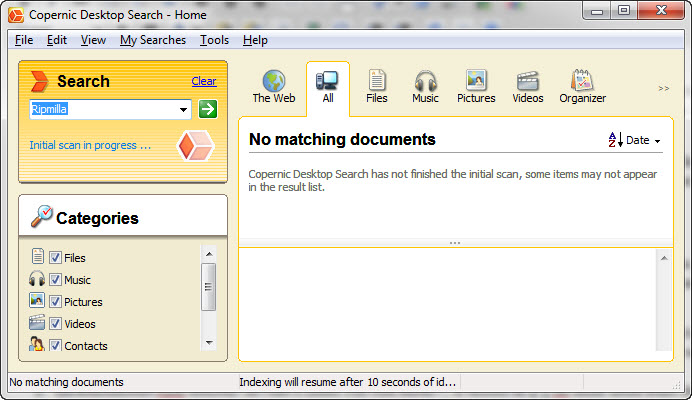Image resolution: width=692 pixels, height=400 pixels.
Task: Open the Help menu
Action: [x=255, y=40]
